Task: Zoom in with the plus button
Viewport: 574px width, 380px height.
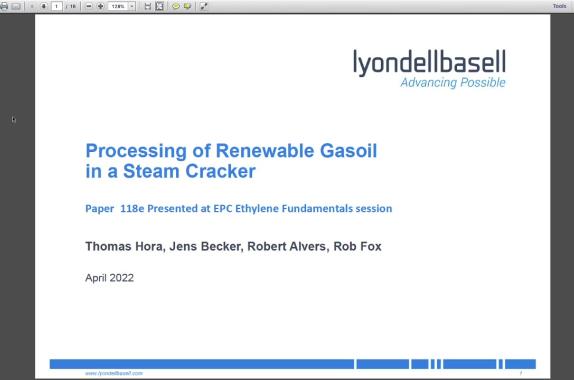Action: pyautogui.click(x=100, y=6)
